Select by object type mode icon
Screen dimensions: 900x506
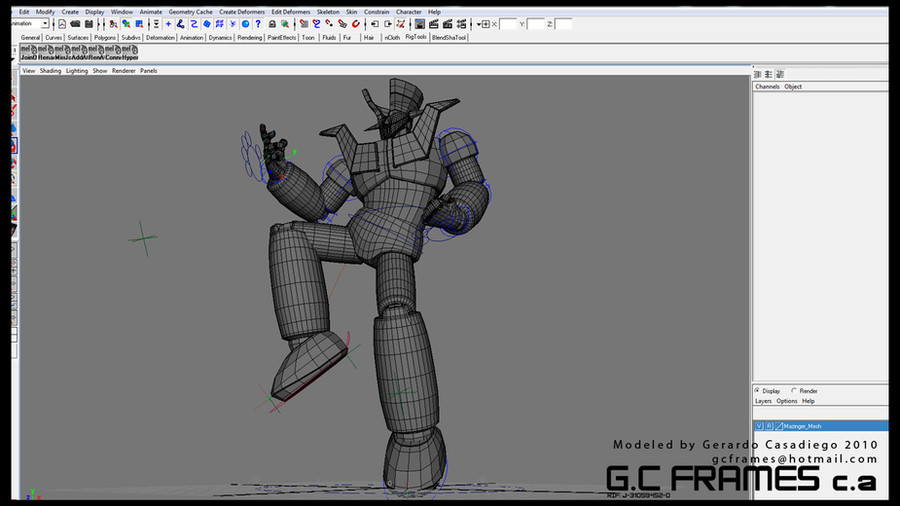[126, 24]
